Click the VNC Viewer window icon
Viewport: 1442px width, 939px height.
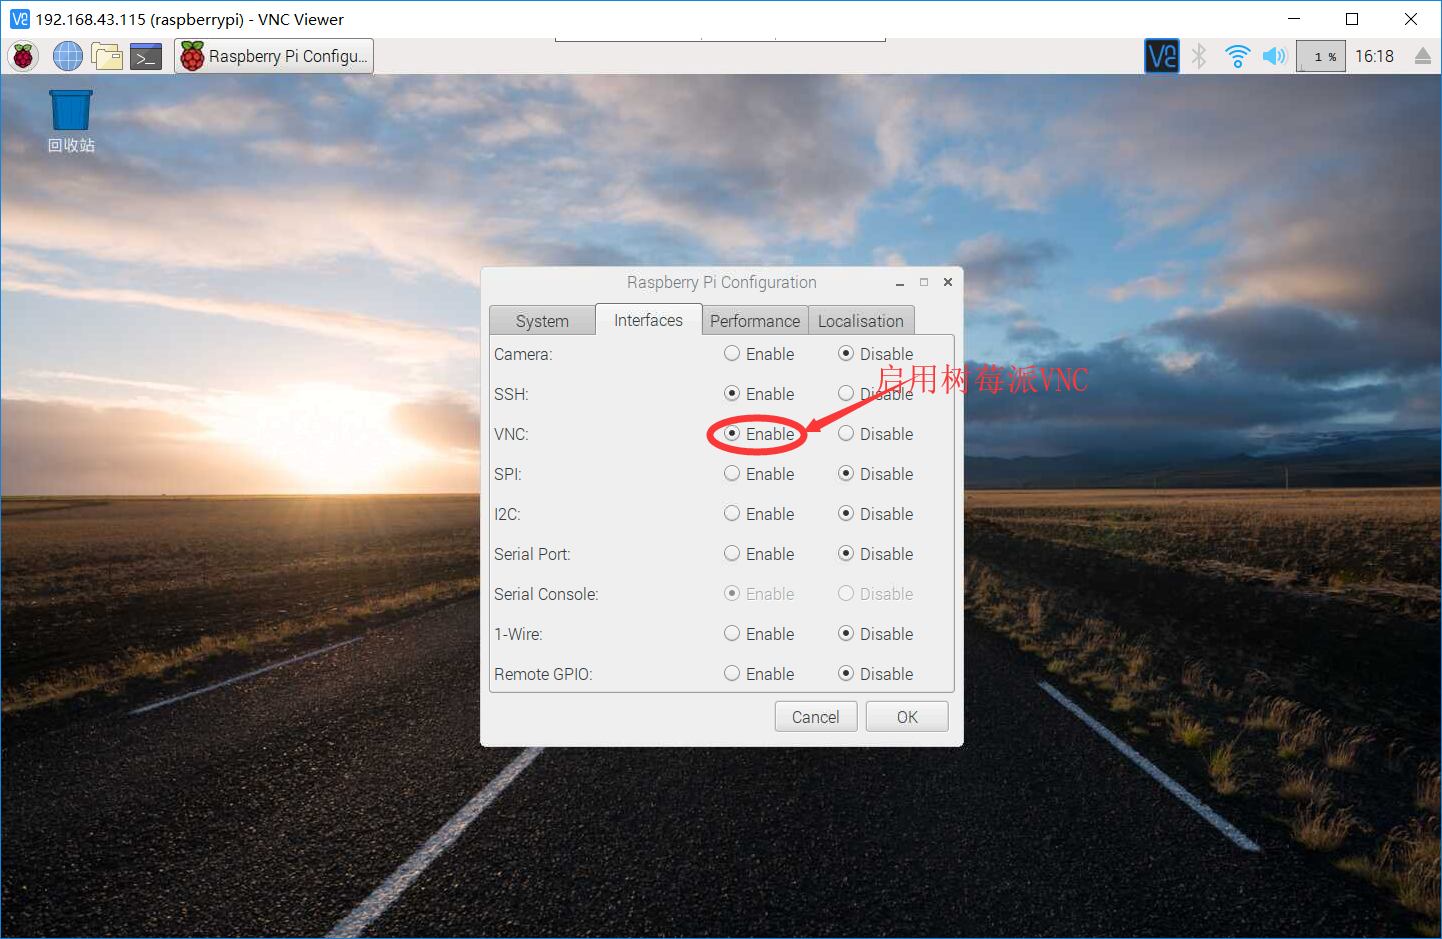tap(19, 19)
